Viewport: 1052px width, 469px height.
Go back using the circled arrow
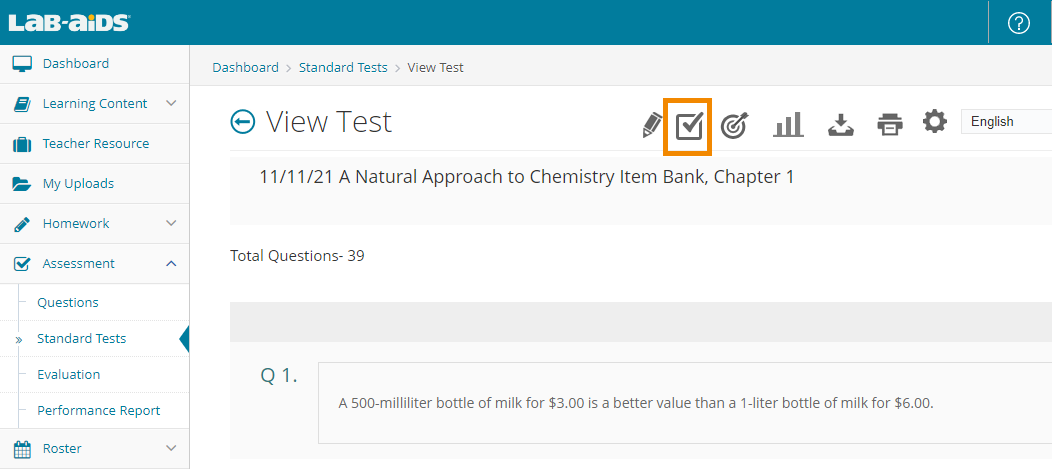243,122
